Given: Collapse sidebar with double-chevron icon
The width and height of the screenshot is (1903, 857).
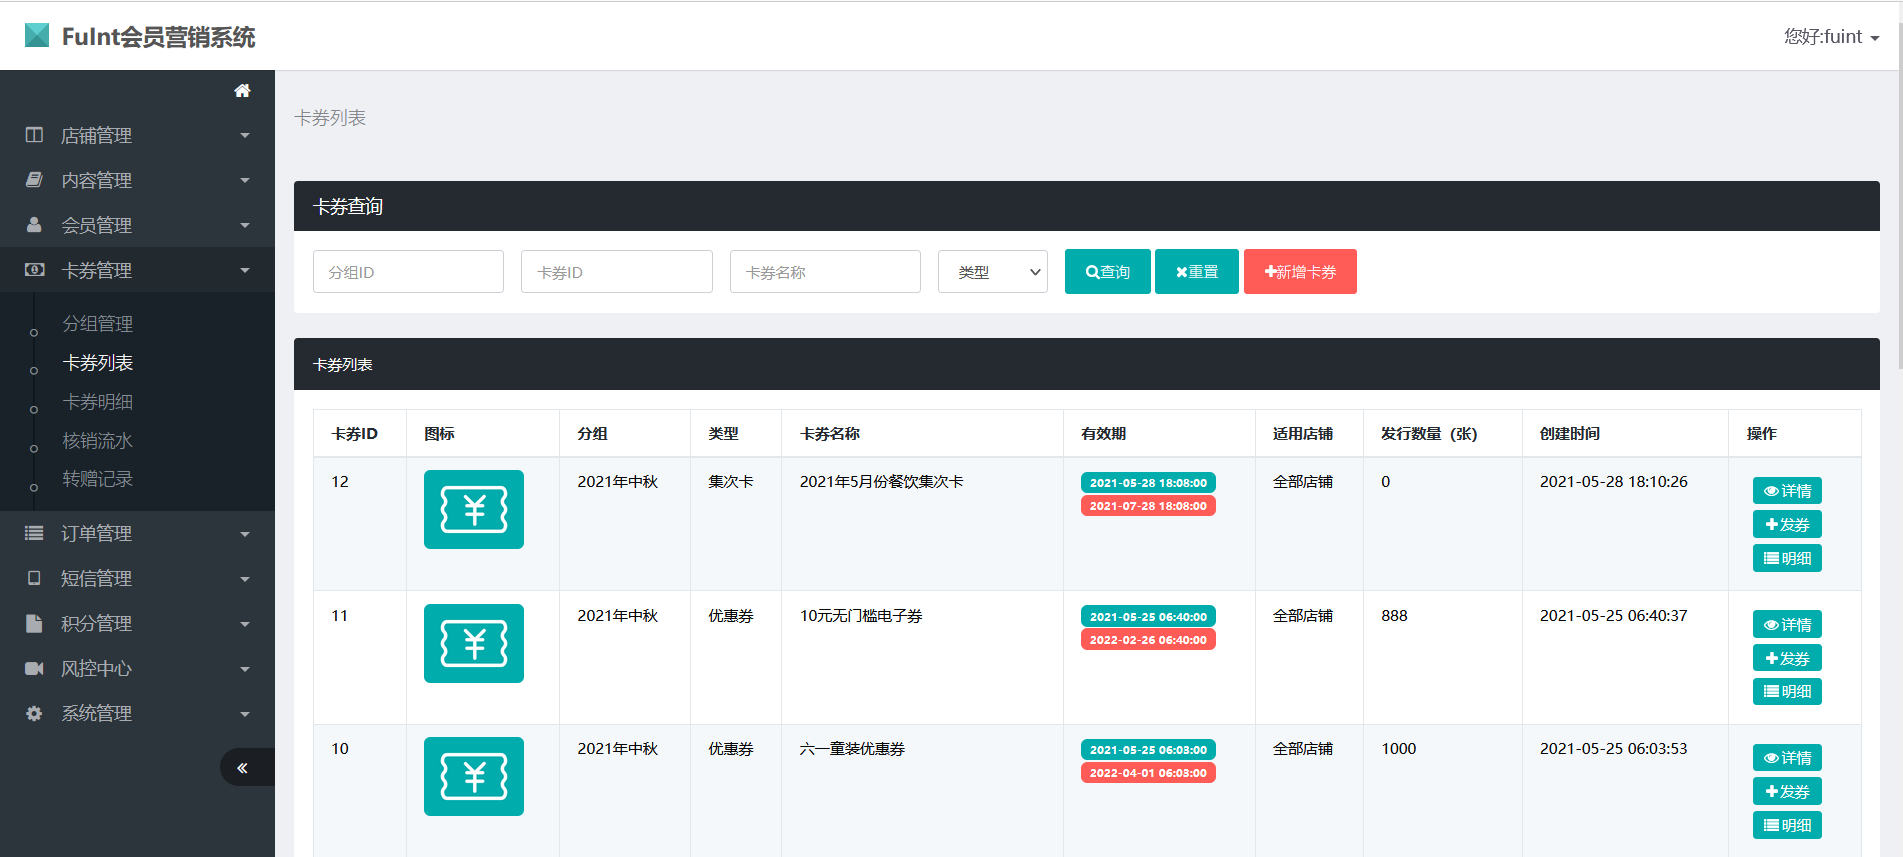Looking at the screenshot, I should (x=242, y=768).
